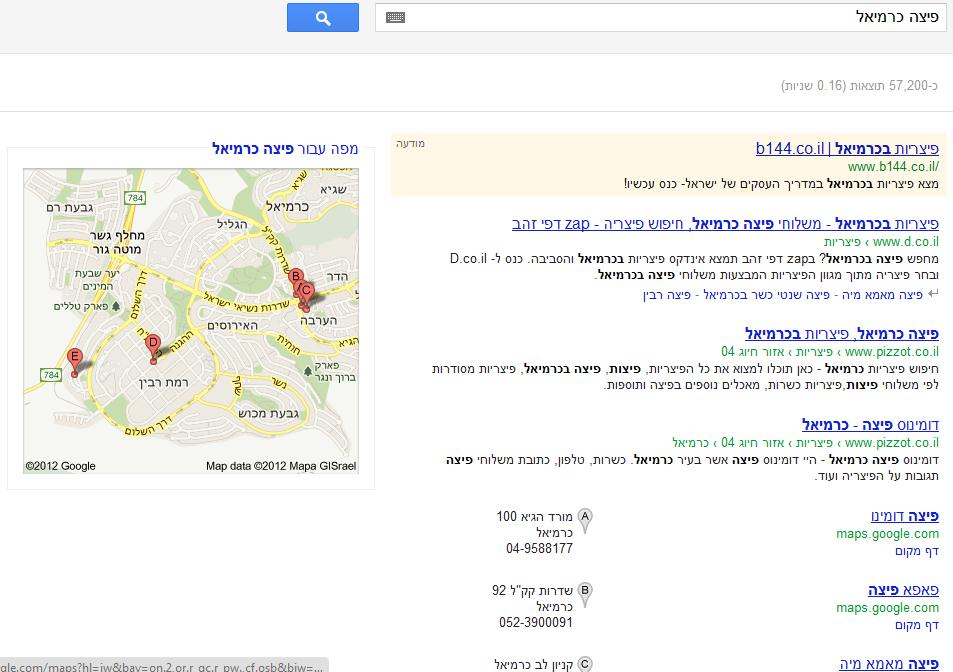Click the C pin beside קניון לב כרמיאל

[x=585, y=664]
